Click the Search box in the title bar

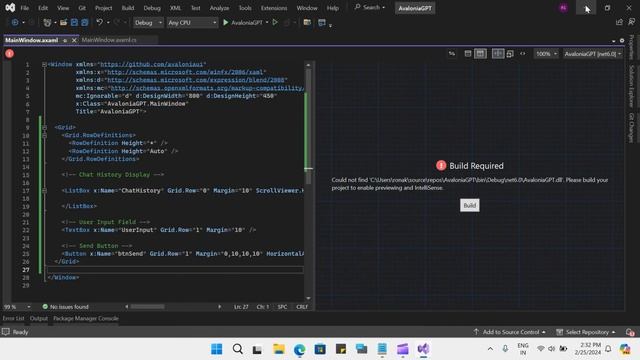[370, 7]
